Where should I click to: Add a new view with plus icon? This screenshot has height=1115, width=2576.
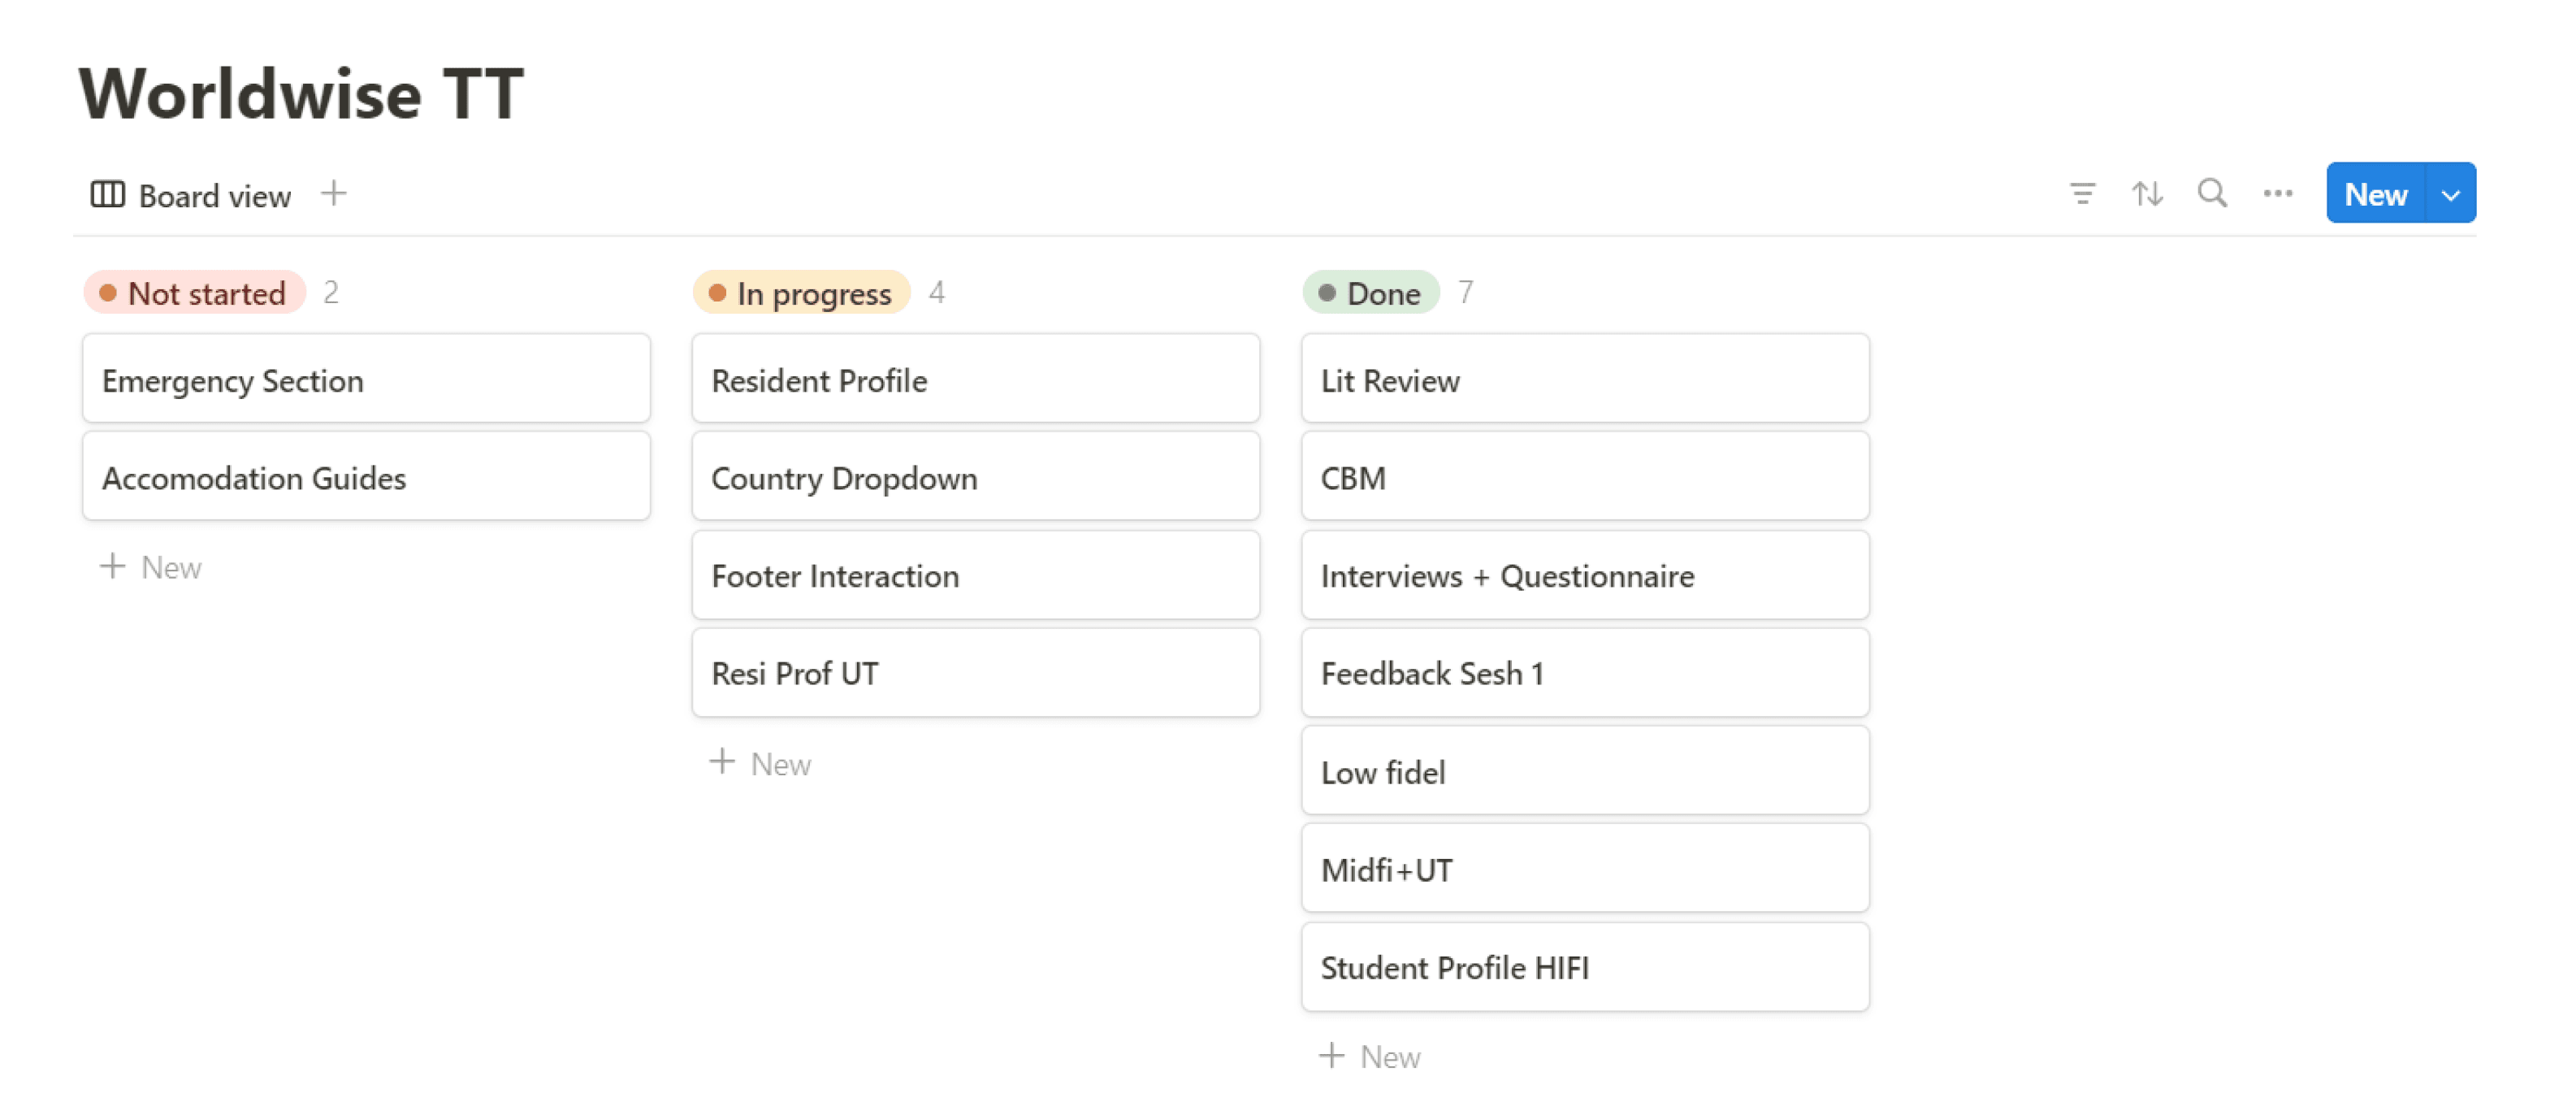(334, 193)
